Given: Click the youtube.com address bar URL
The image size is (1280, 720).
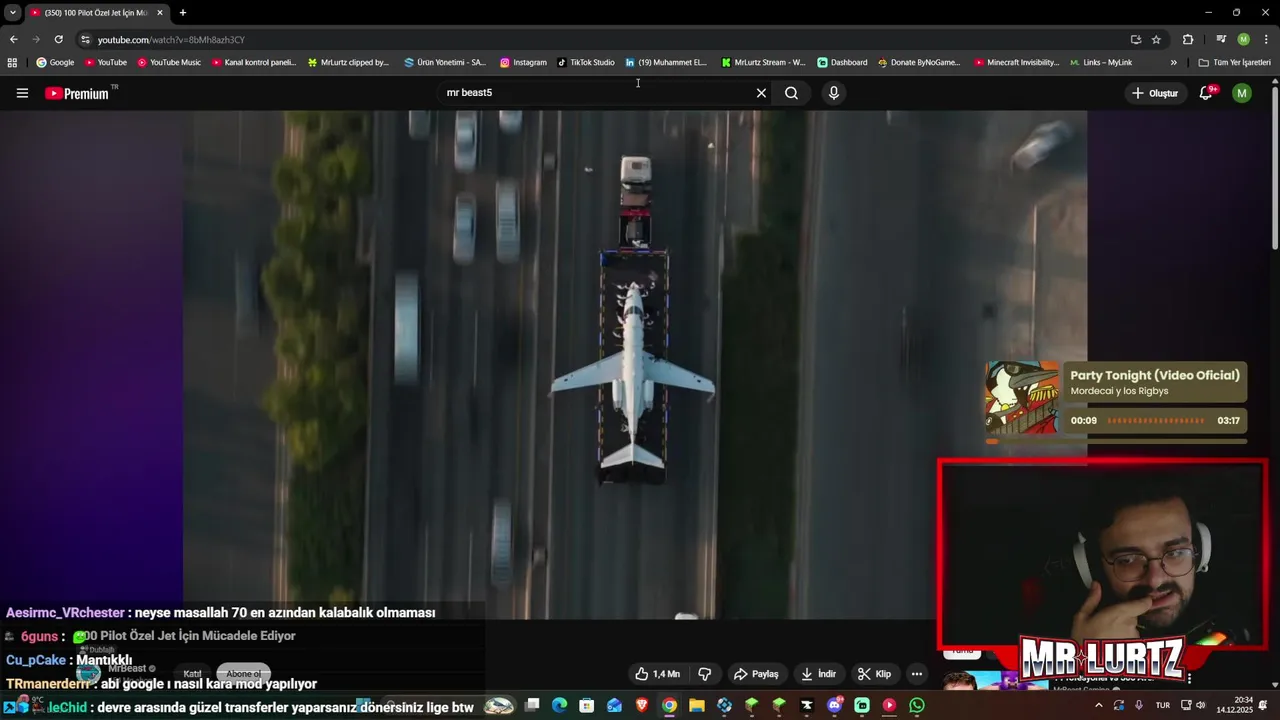Looking at the screenshot, I should (x=171, y=40).
